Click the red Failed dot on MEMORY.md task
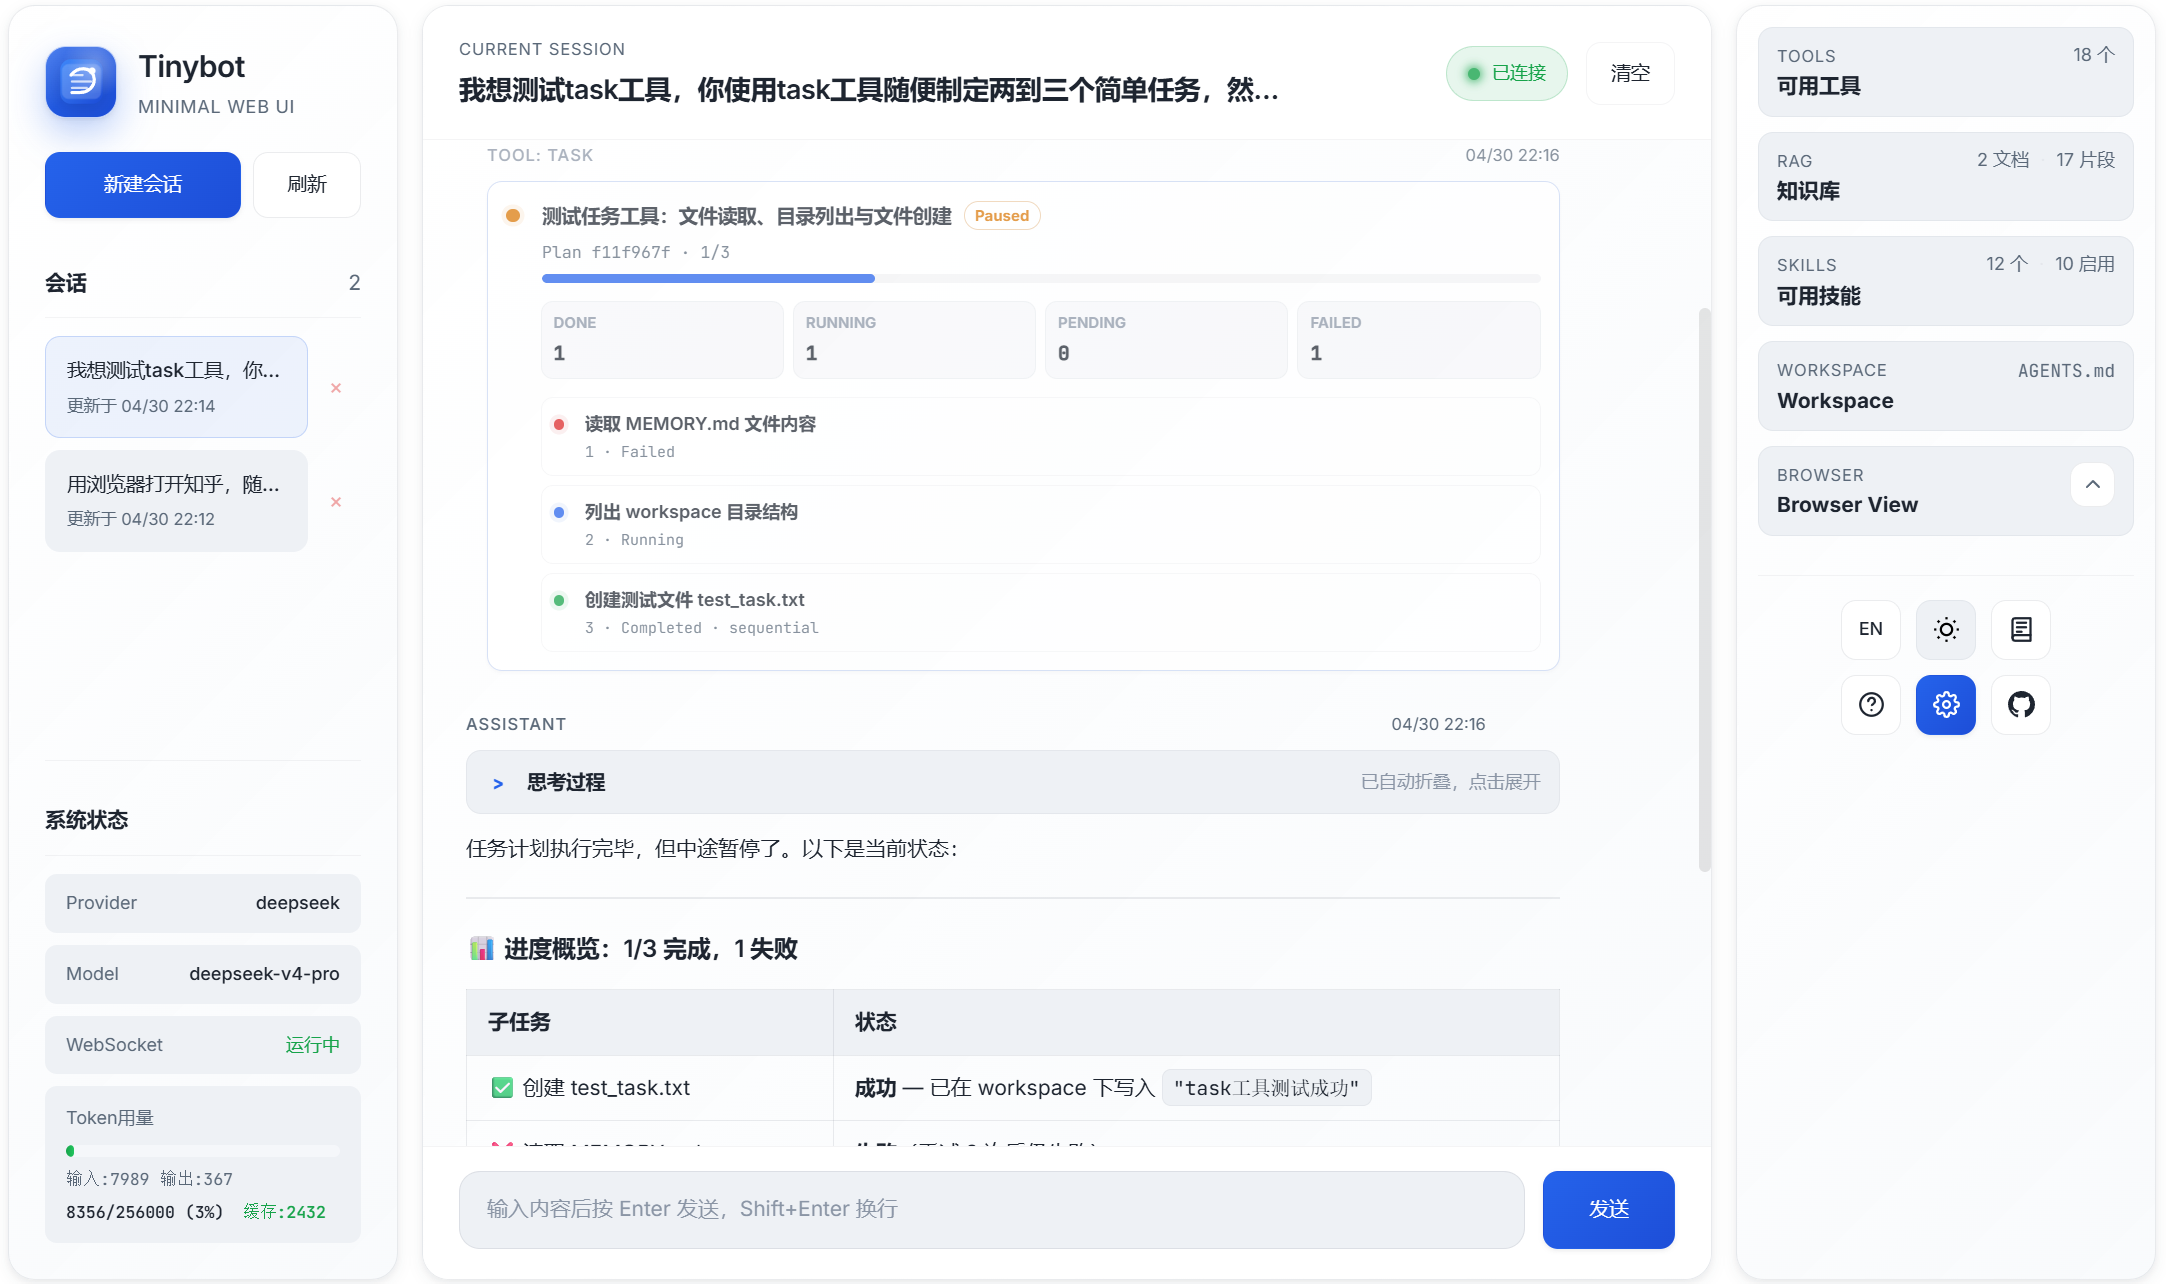This screenshot has width=2166, height=1284. tap(559, 424)
